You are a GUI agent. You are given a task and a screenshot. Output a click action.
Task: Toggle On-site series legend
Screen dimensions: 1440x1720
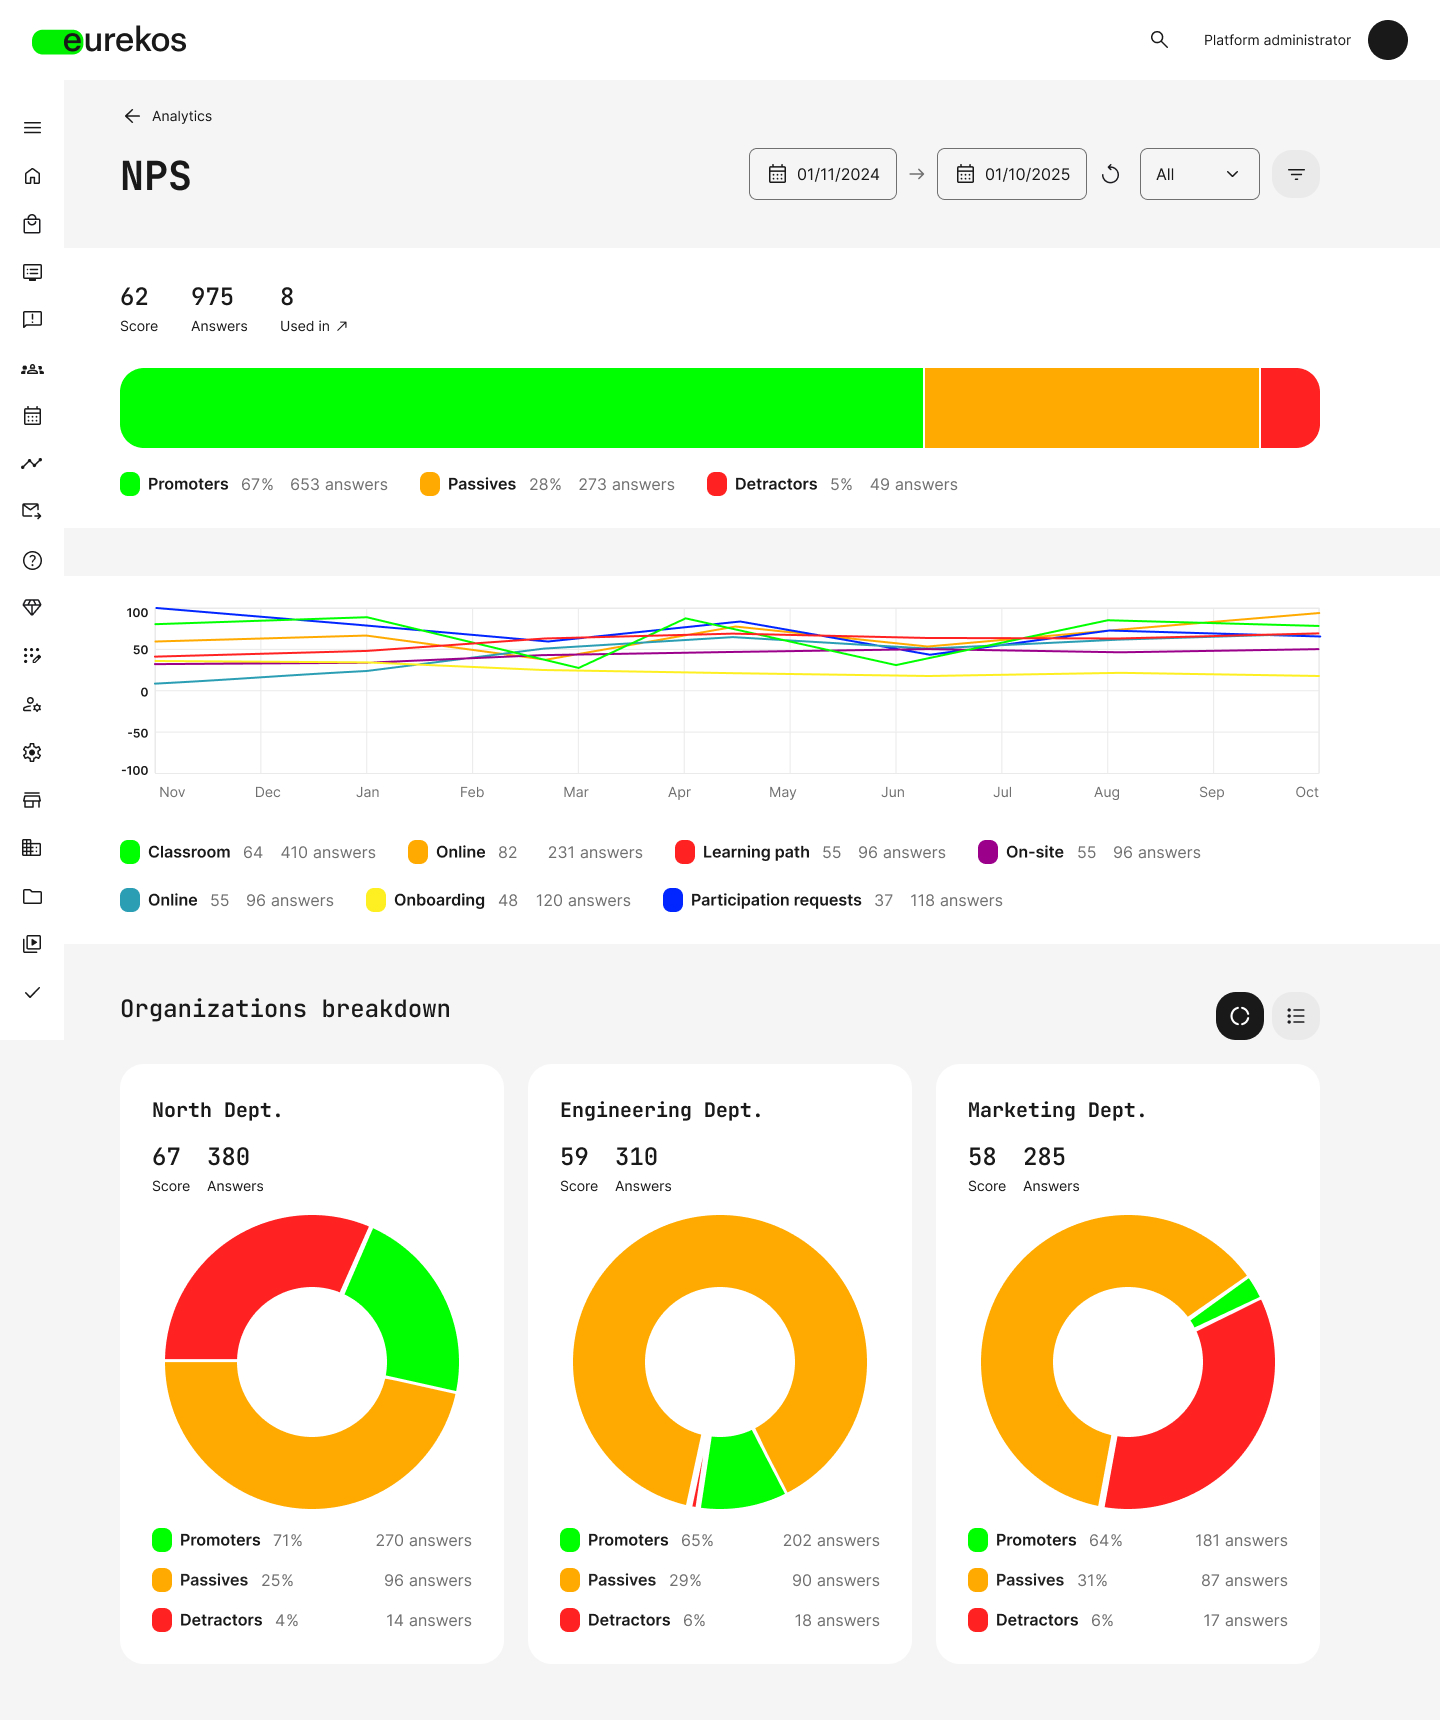click(1089, 852)
